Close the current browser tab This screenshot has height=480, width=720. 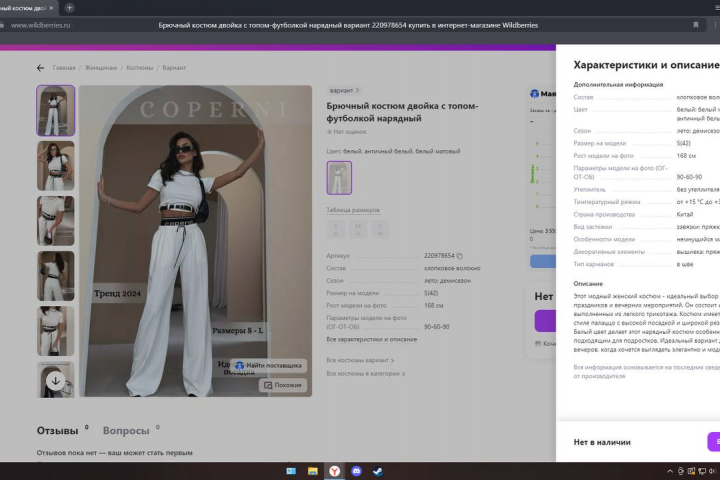click(51, 8)
